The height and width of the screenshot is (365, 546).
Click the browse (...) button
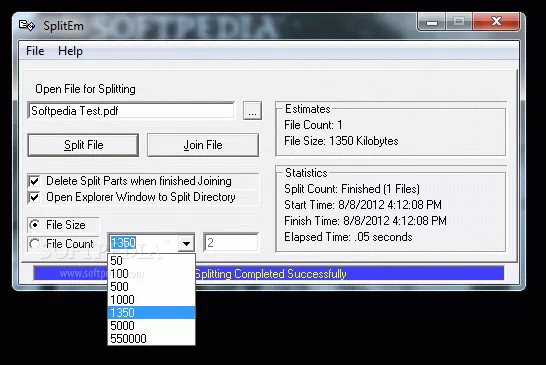click(252, 111)
